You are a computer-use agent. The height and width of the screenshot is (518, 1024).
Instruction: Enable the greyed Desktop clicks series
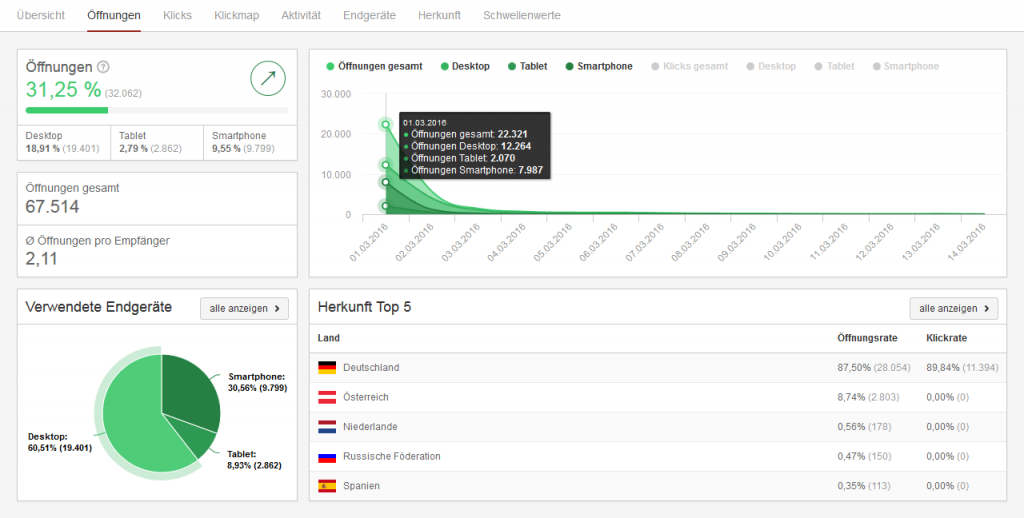pyautogui.click(x=771, y=66)
